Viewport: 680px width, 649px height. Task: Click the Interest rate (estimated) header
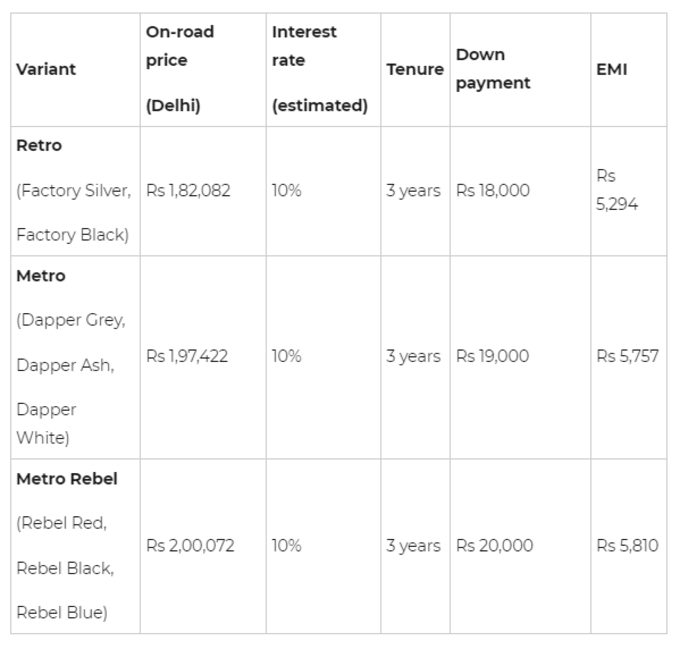click(320, 68)
